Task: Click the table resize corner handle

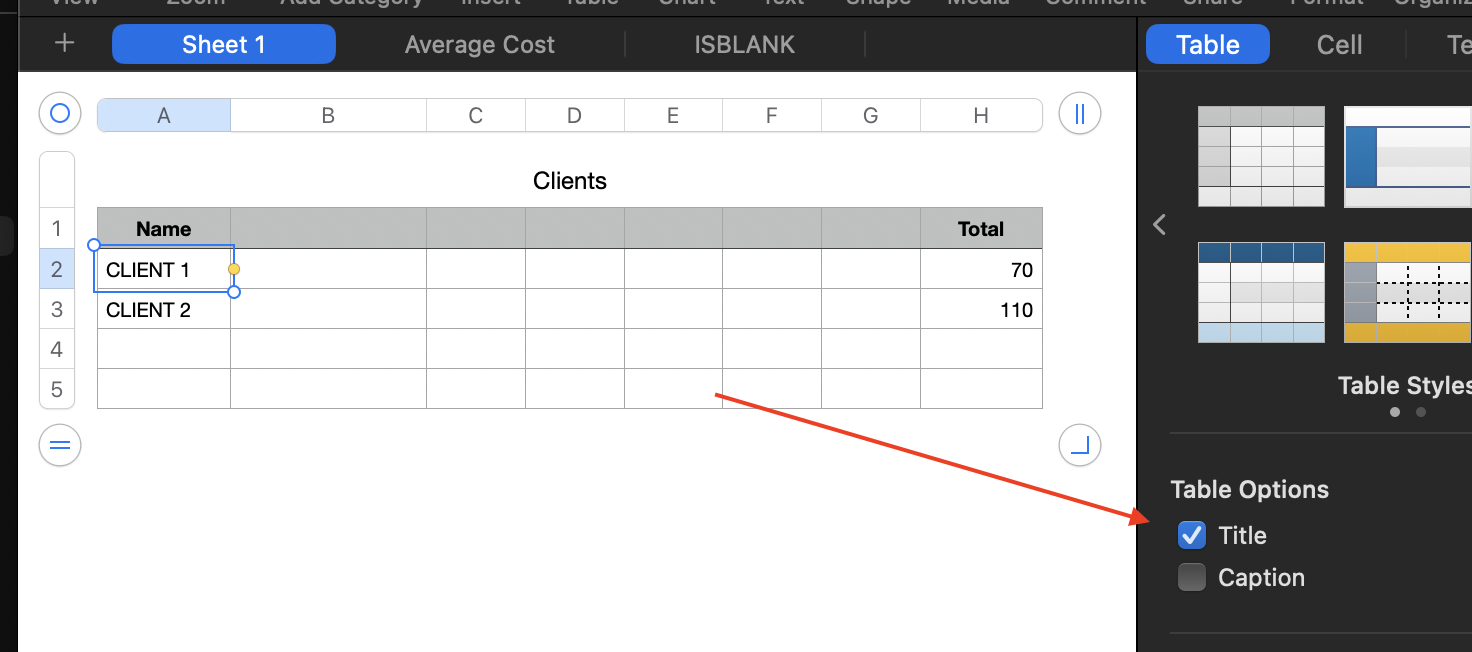Action: (x=1080, y=446)
